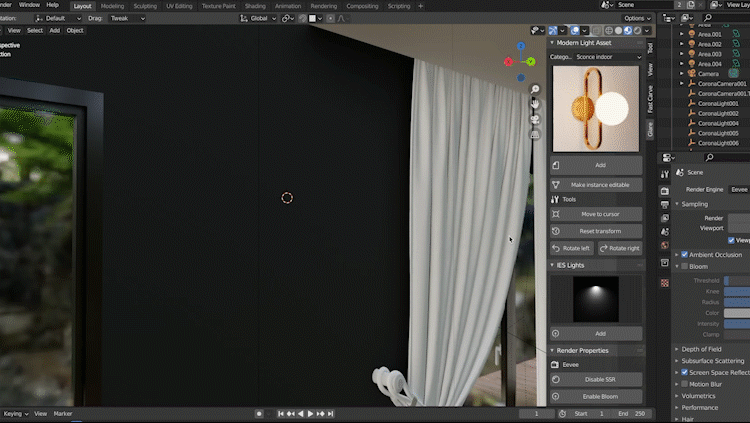This screenshot has width=750, height=423.
Task: Toggle snapping magnet icon in header
Action: (302, 18)
